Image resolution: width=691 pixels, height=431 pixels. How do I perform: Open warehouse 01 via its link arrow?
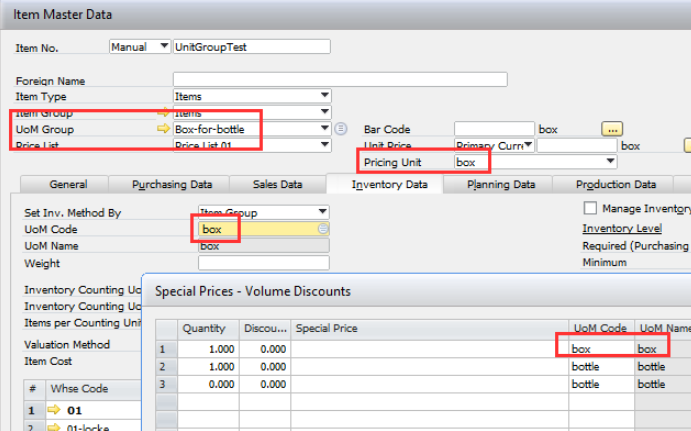[x=54, y=410]
